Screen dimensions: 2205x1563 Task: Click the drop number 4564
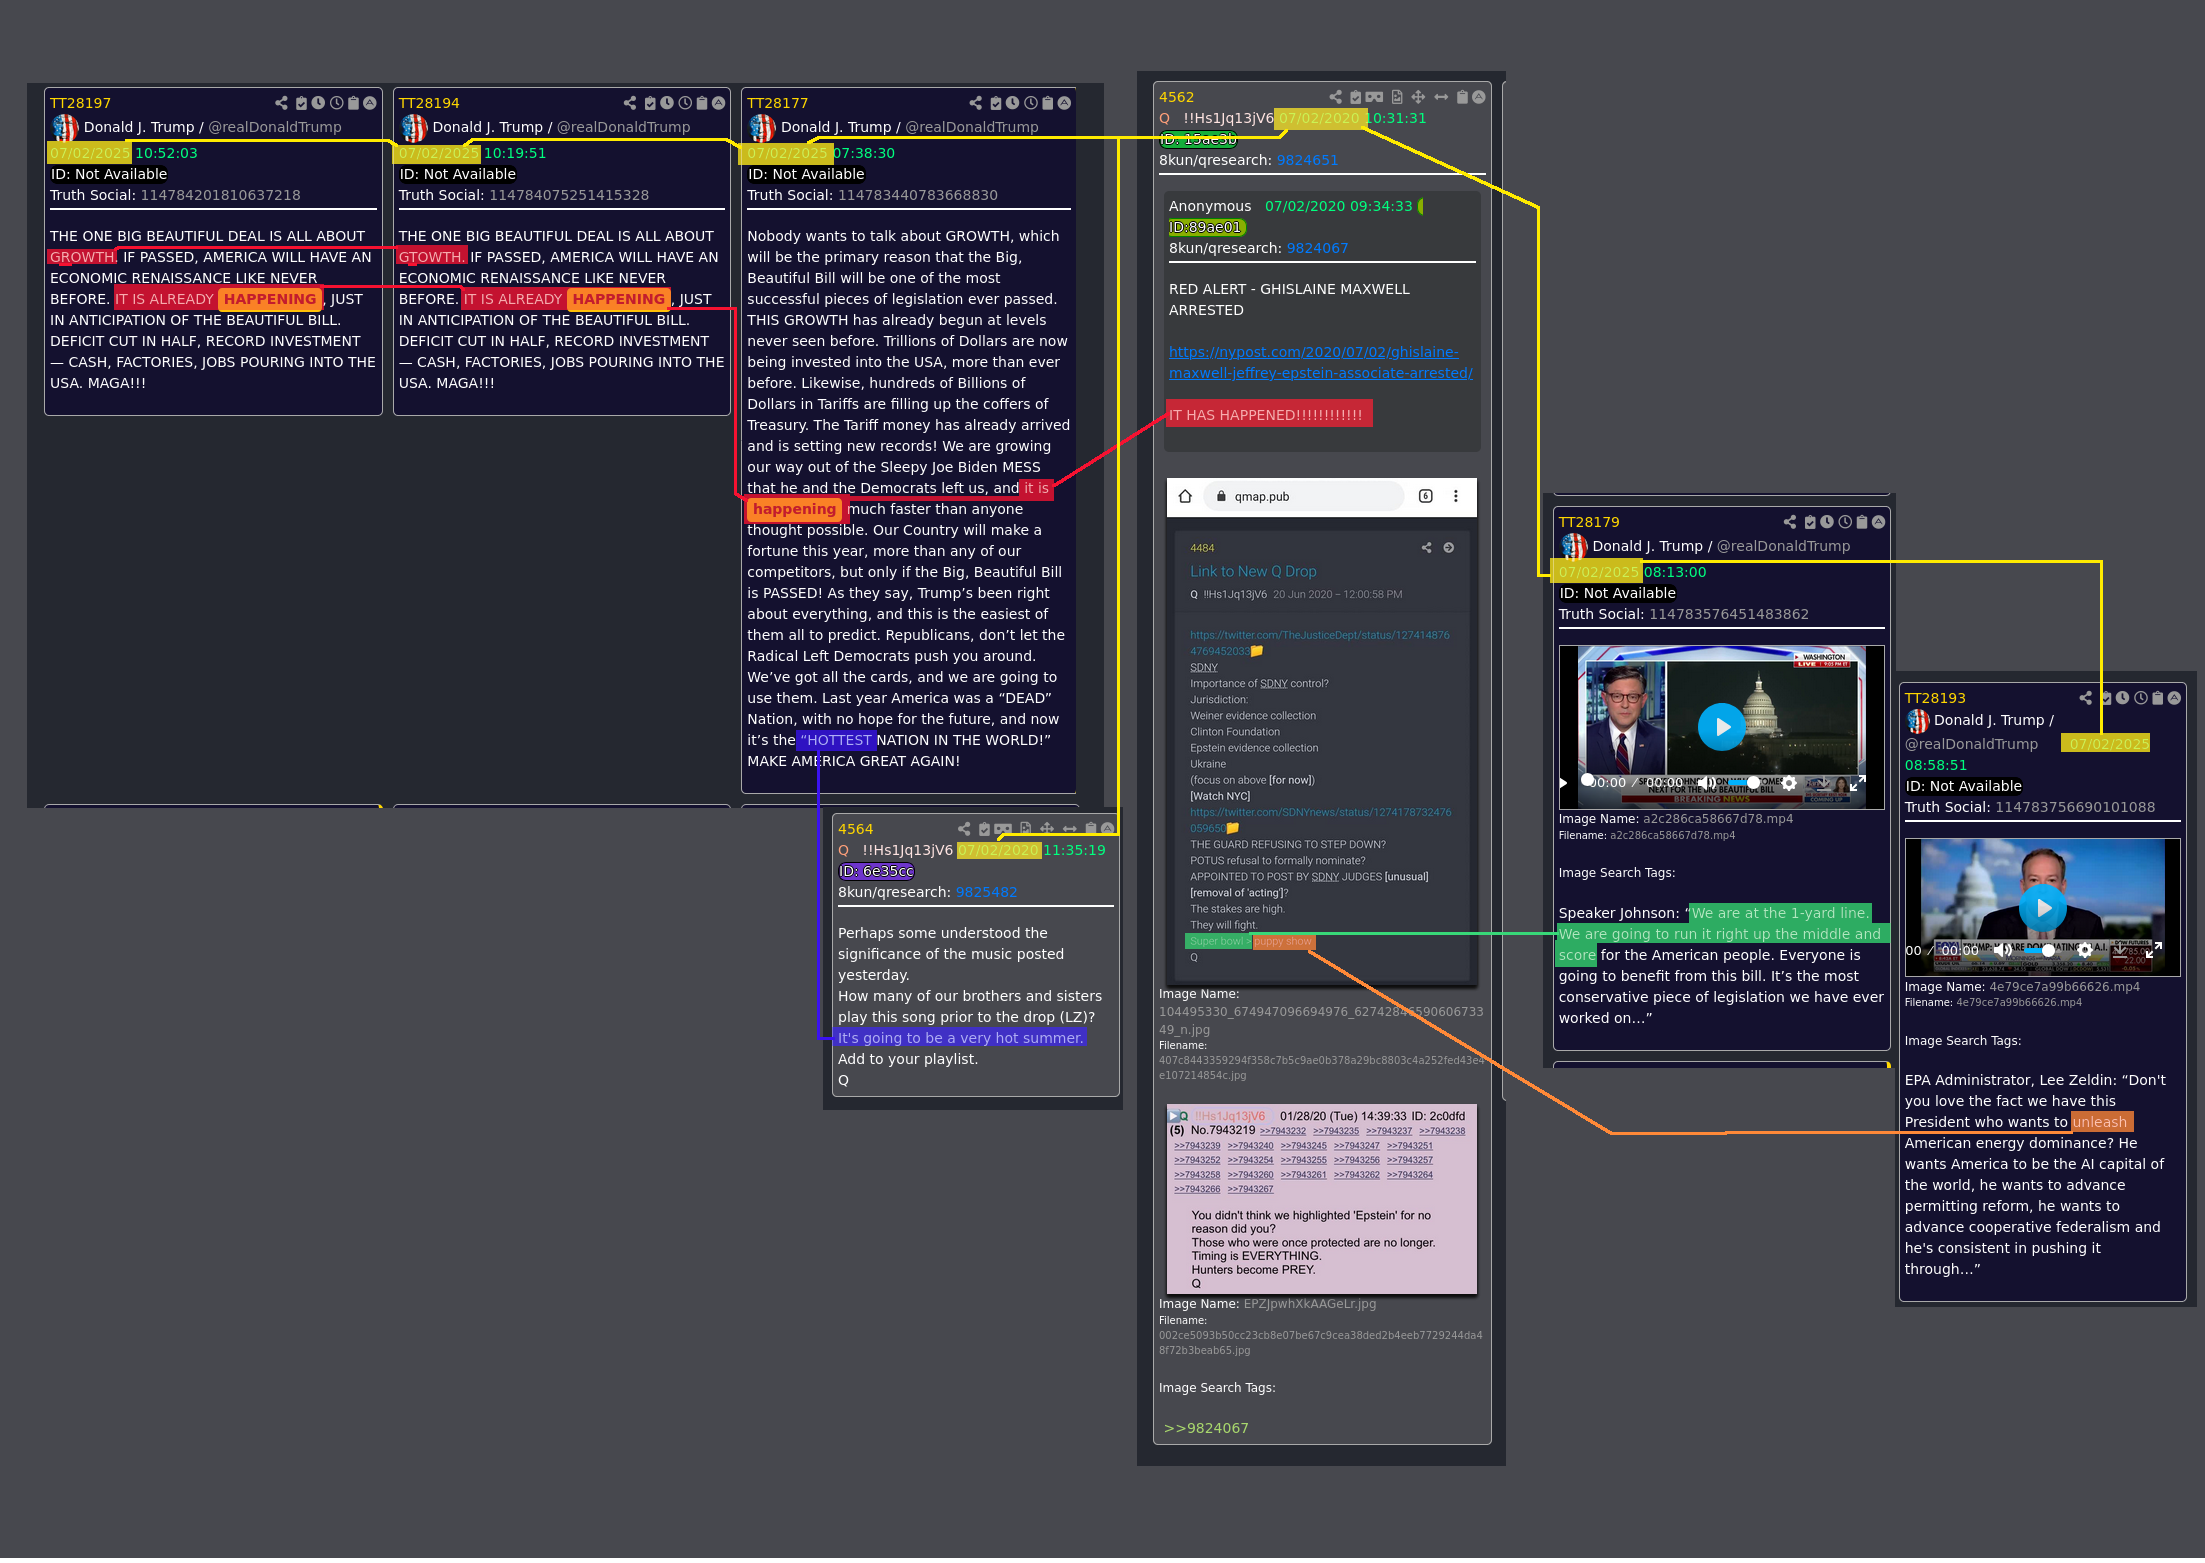click(x=855, y=829)
